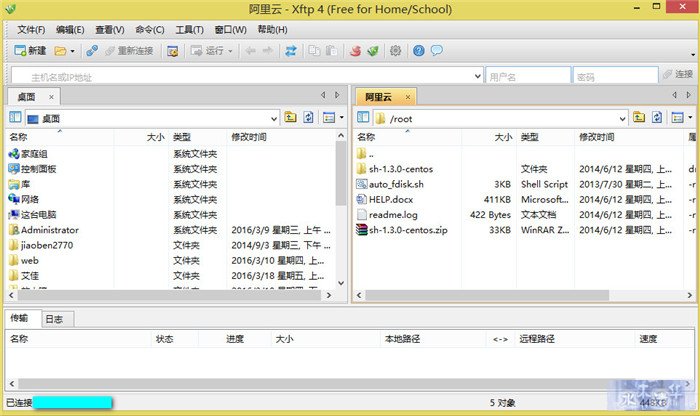Change view mode icon in local pane
The width and height of the screenshot is (700, 416).
[x=329, y=118]
